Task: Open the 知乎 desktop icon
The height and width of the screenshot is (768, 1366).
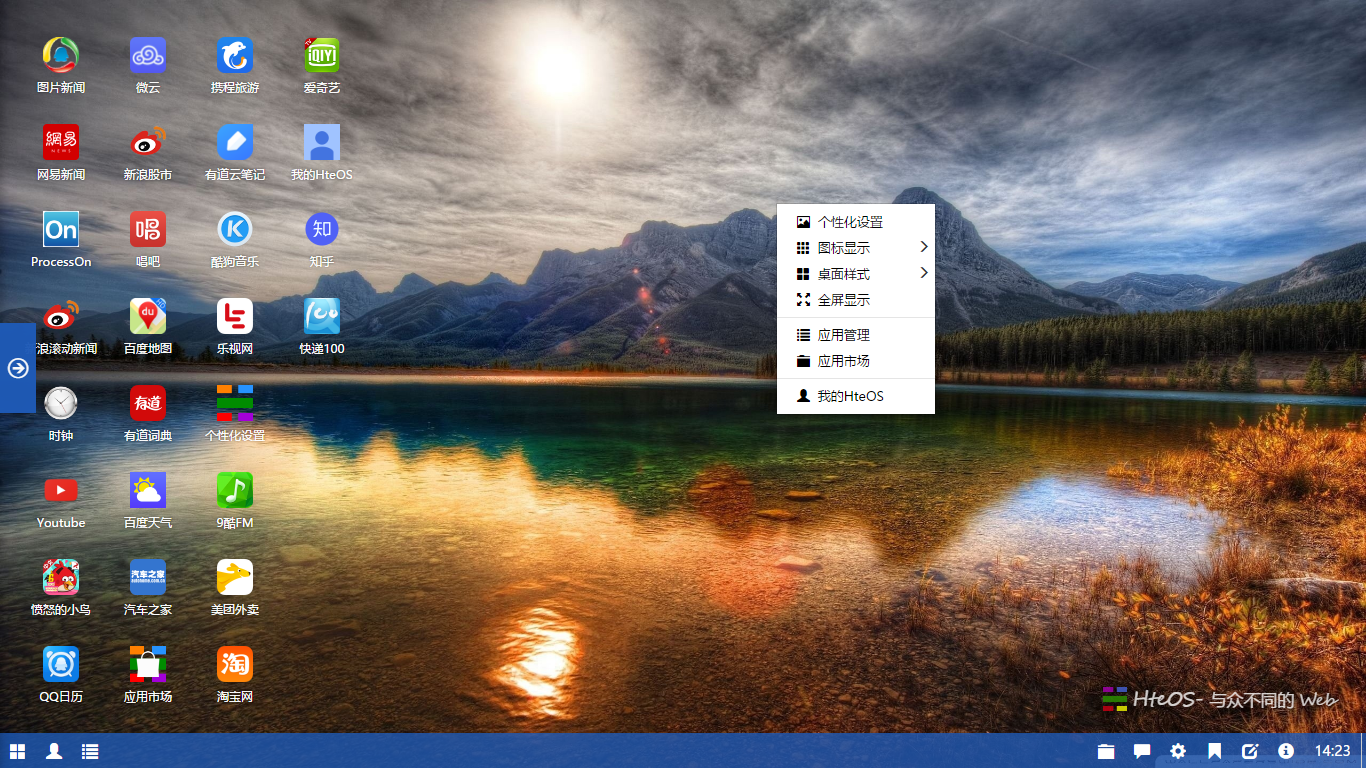Action: [x=322, y=230]
